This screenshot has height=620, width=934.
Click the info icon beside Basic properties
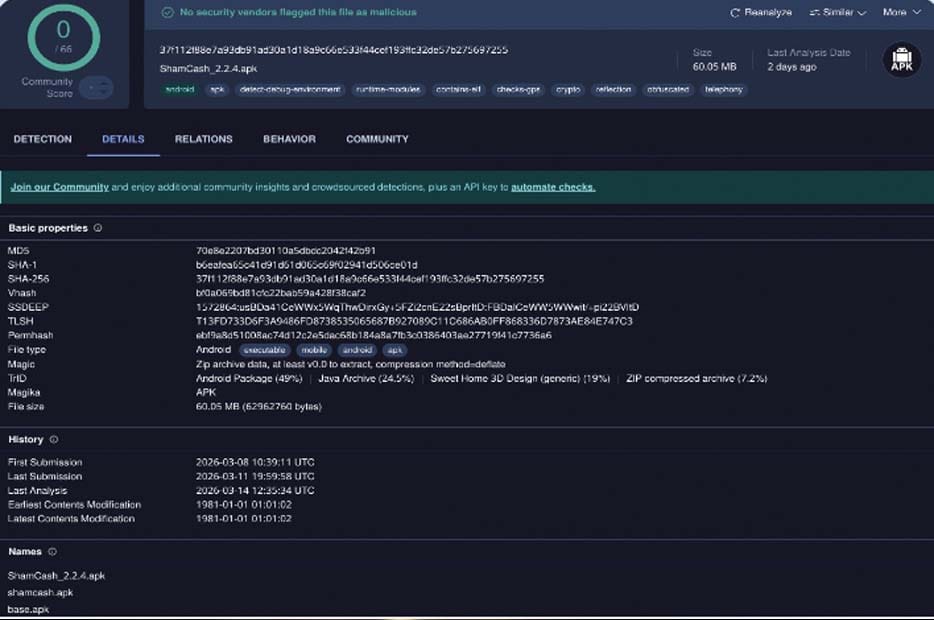pyautogui.click(x=98, y=228)
